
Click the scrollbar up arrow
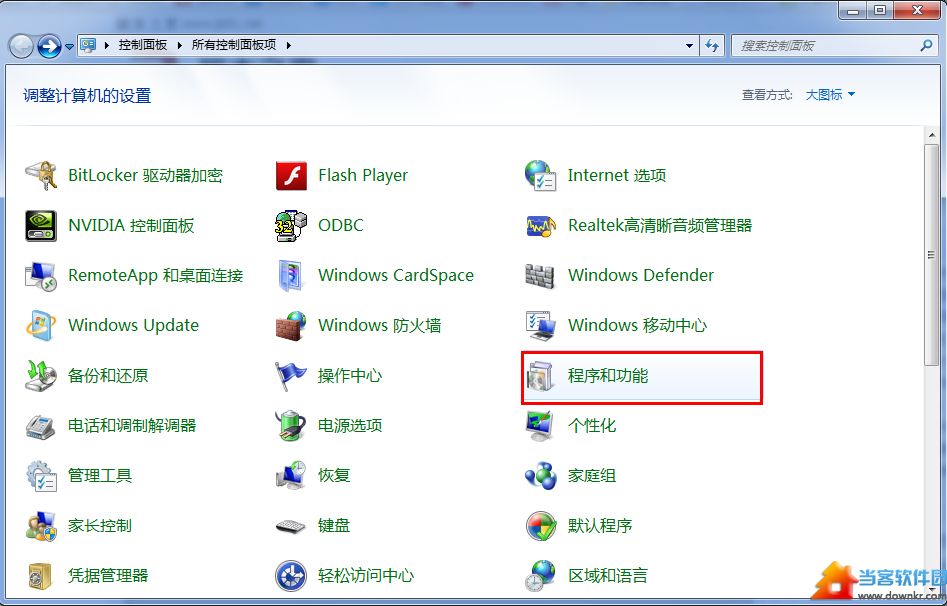tap(932, 135)
